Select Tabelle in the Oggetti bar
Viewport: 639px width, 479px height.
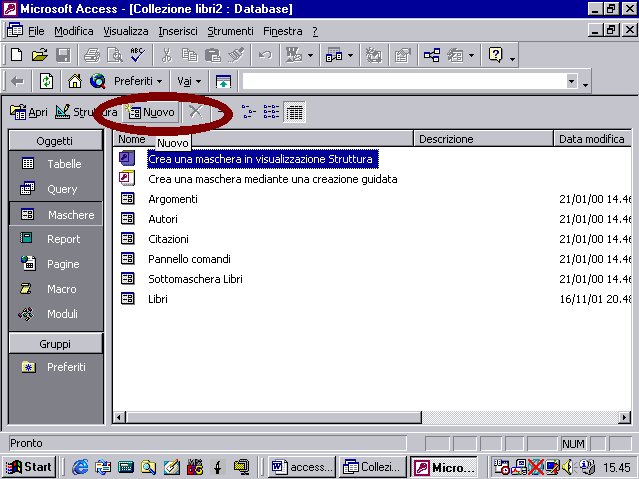(x=56, y=164)
